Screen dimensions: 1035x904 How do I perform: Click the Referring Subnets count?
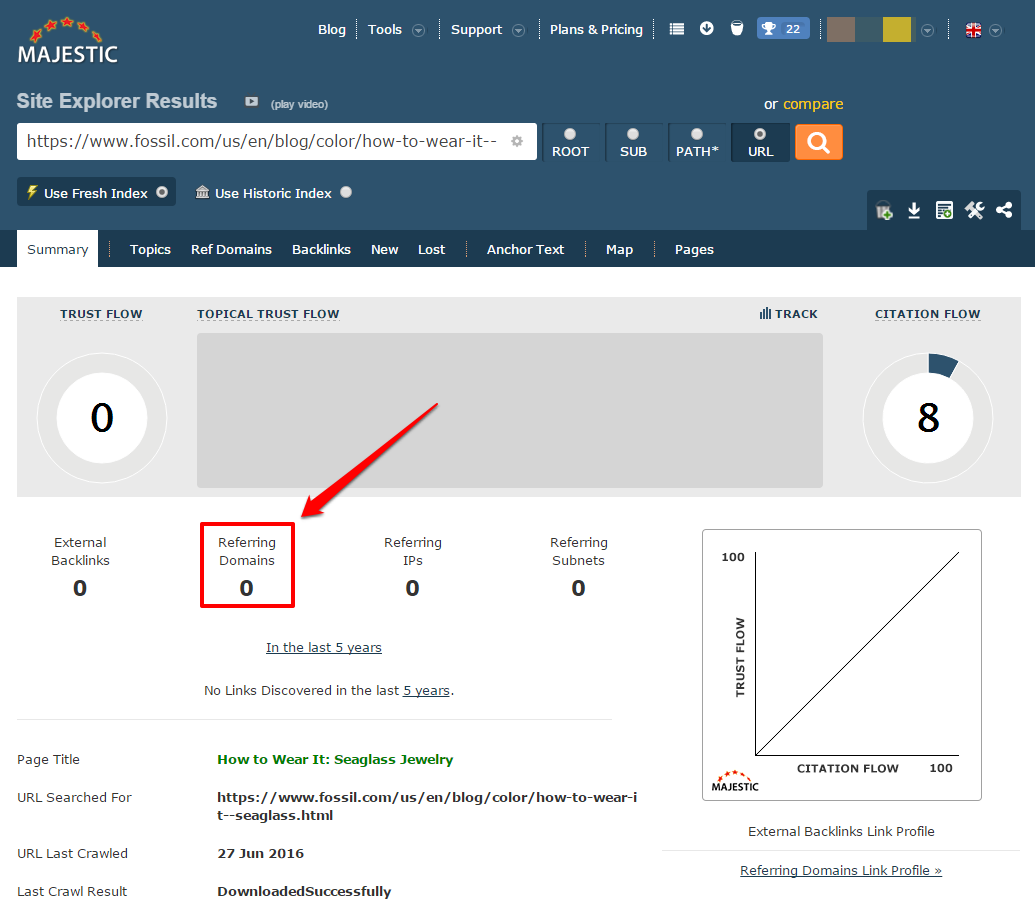click(578, 588)
